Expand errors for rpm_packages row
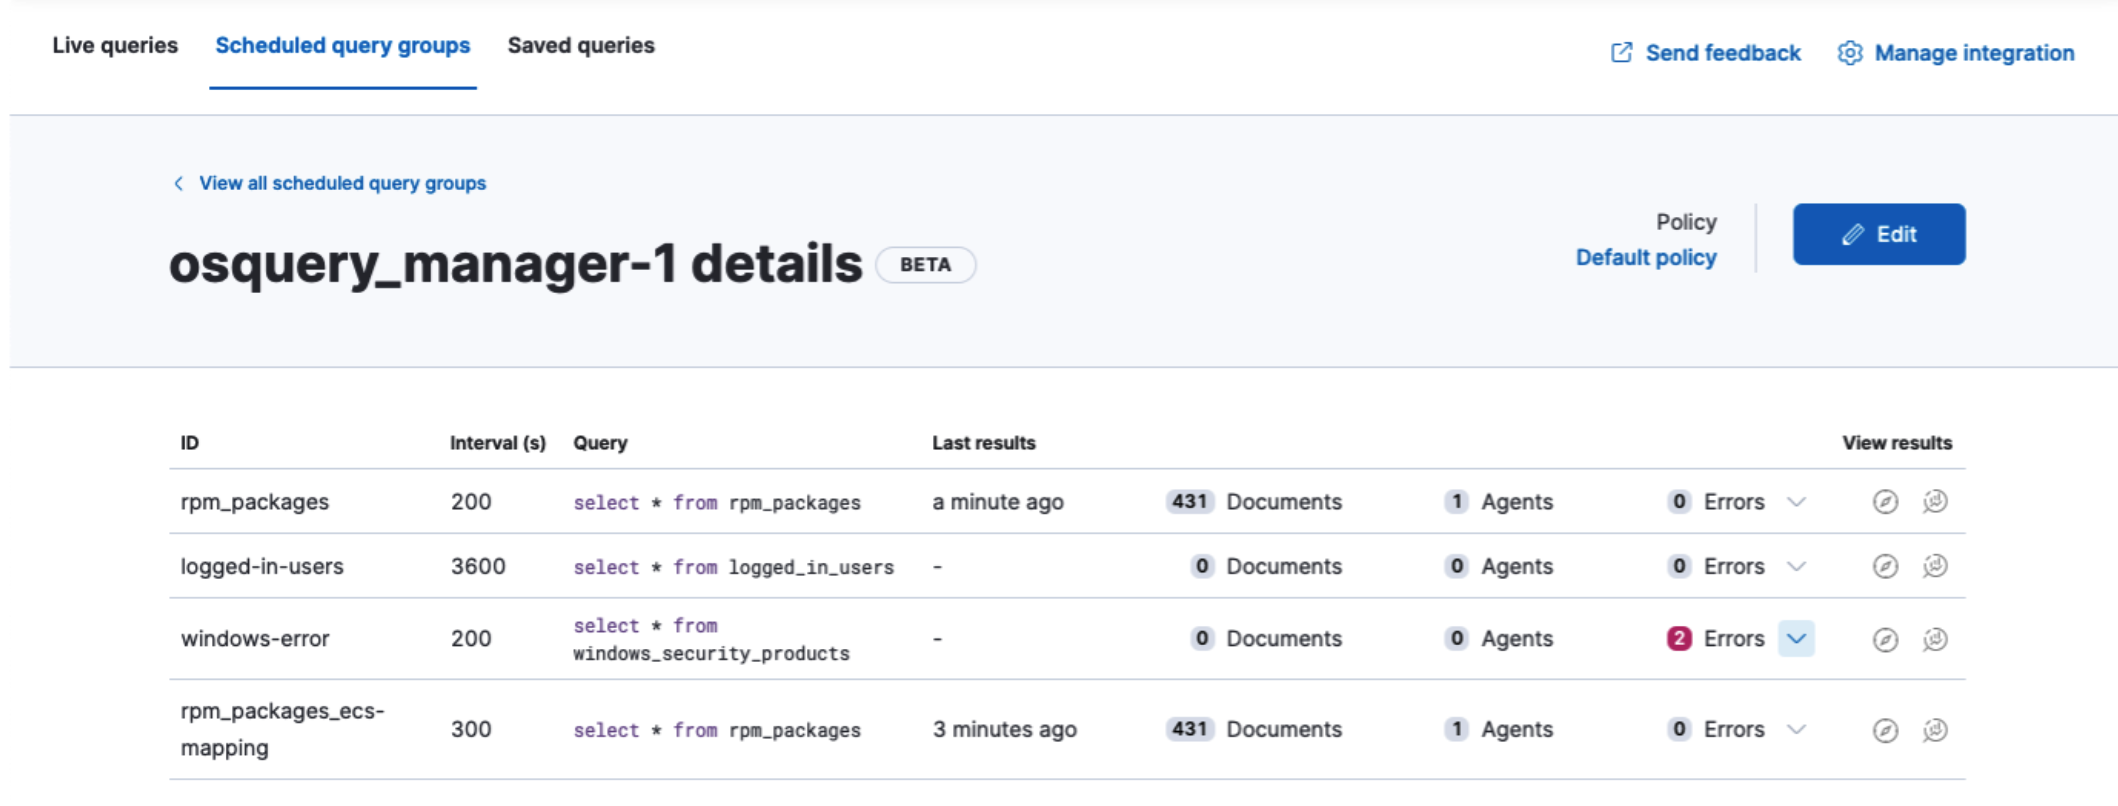Viewport: 2118px width, 806px height. 1796,502
